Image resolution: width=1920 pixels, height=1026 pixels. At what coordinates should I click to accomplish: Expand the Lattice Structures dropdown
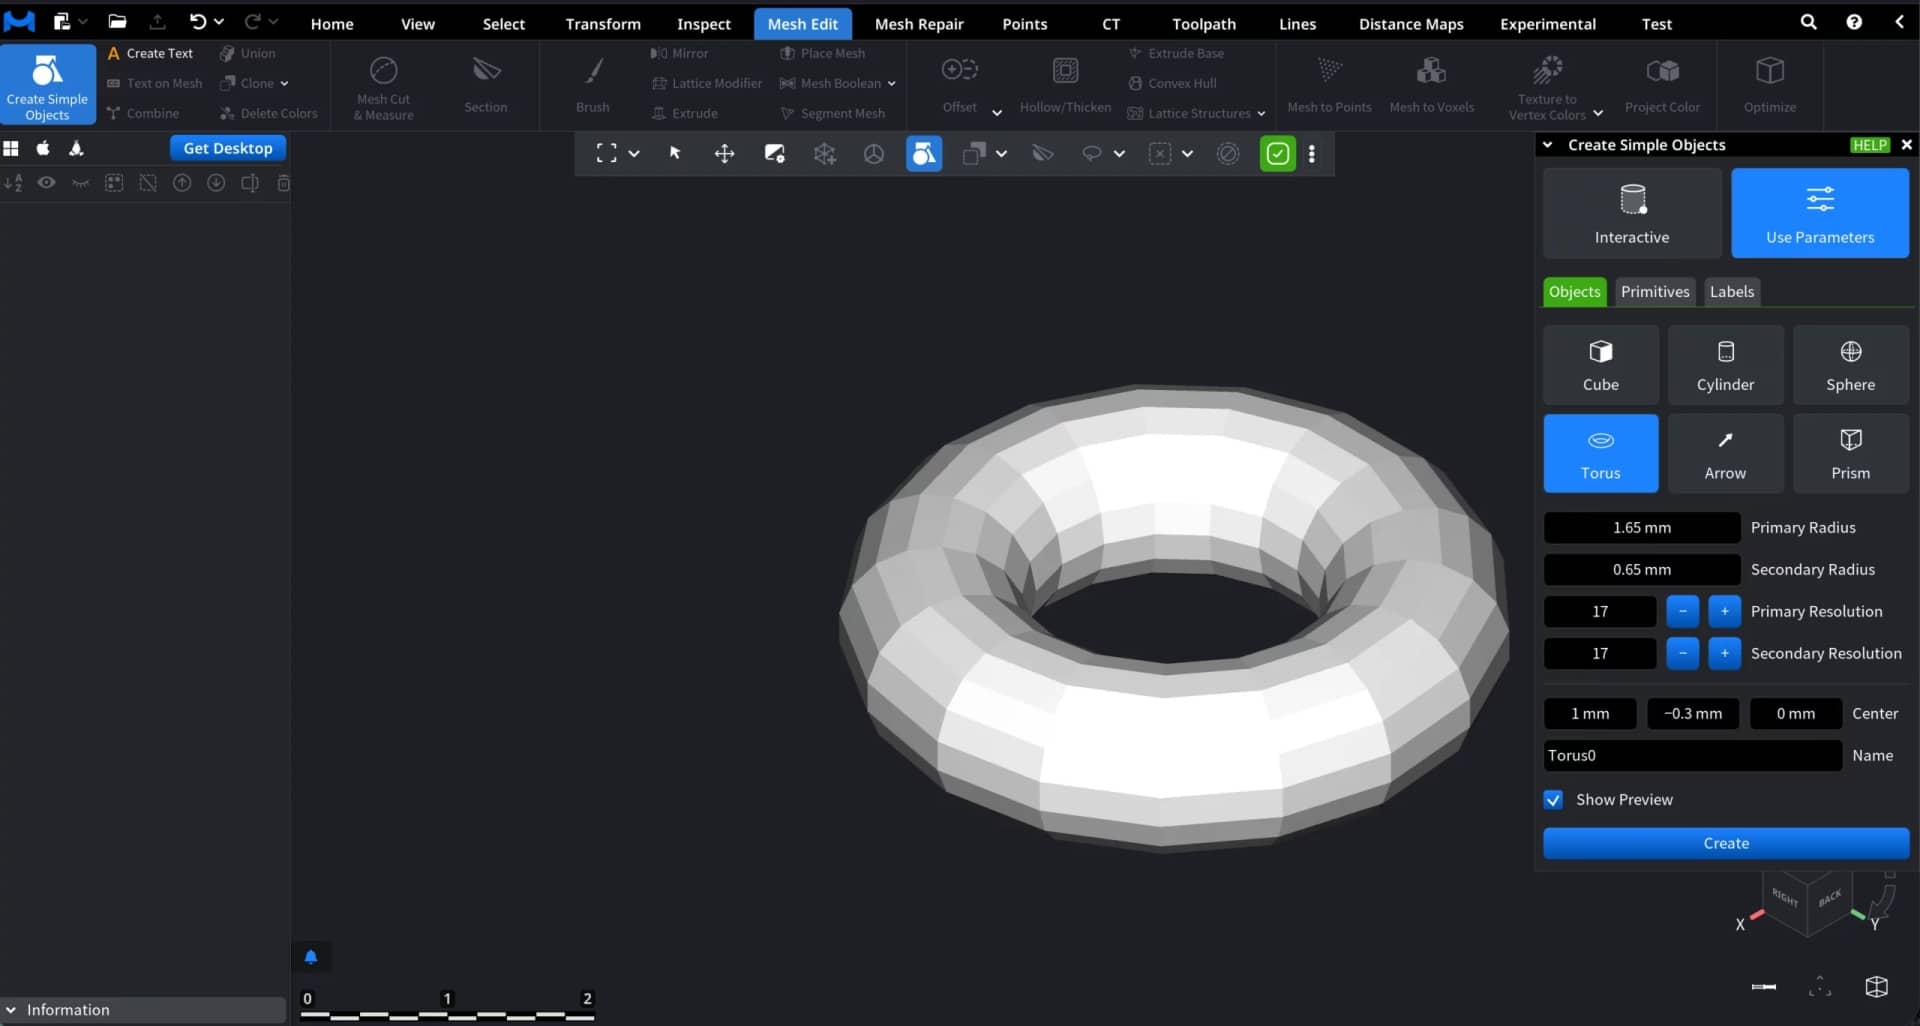pos(1261,114)
